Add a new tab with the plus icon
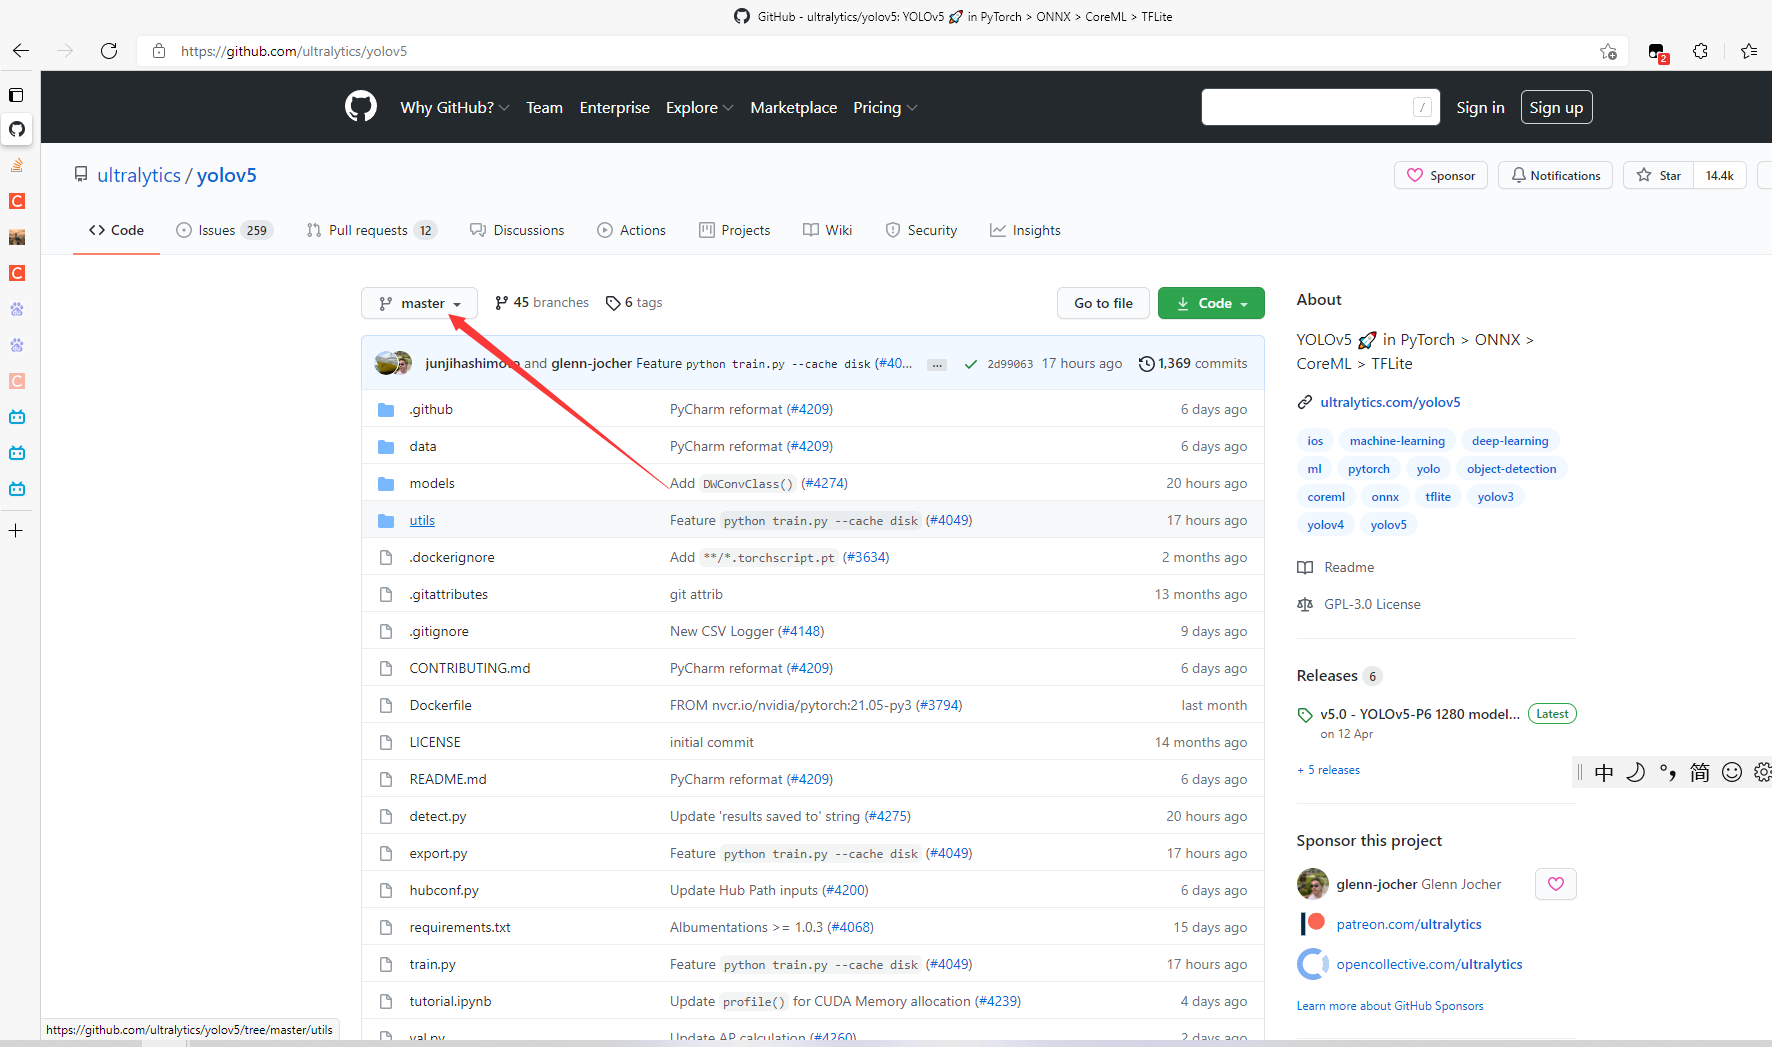The height and width of the screenshot is (1047, 1772). point(16,531)
